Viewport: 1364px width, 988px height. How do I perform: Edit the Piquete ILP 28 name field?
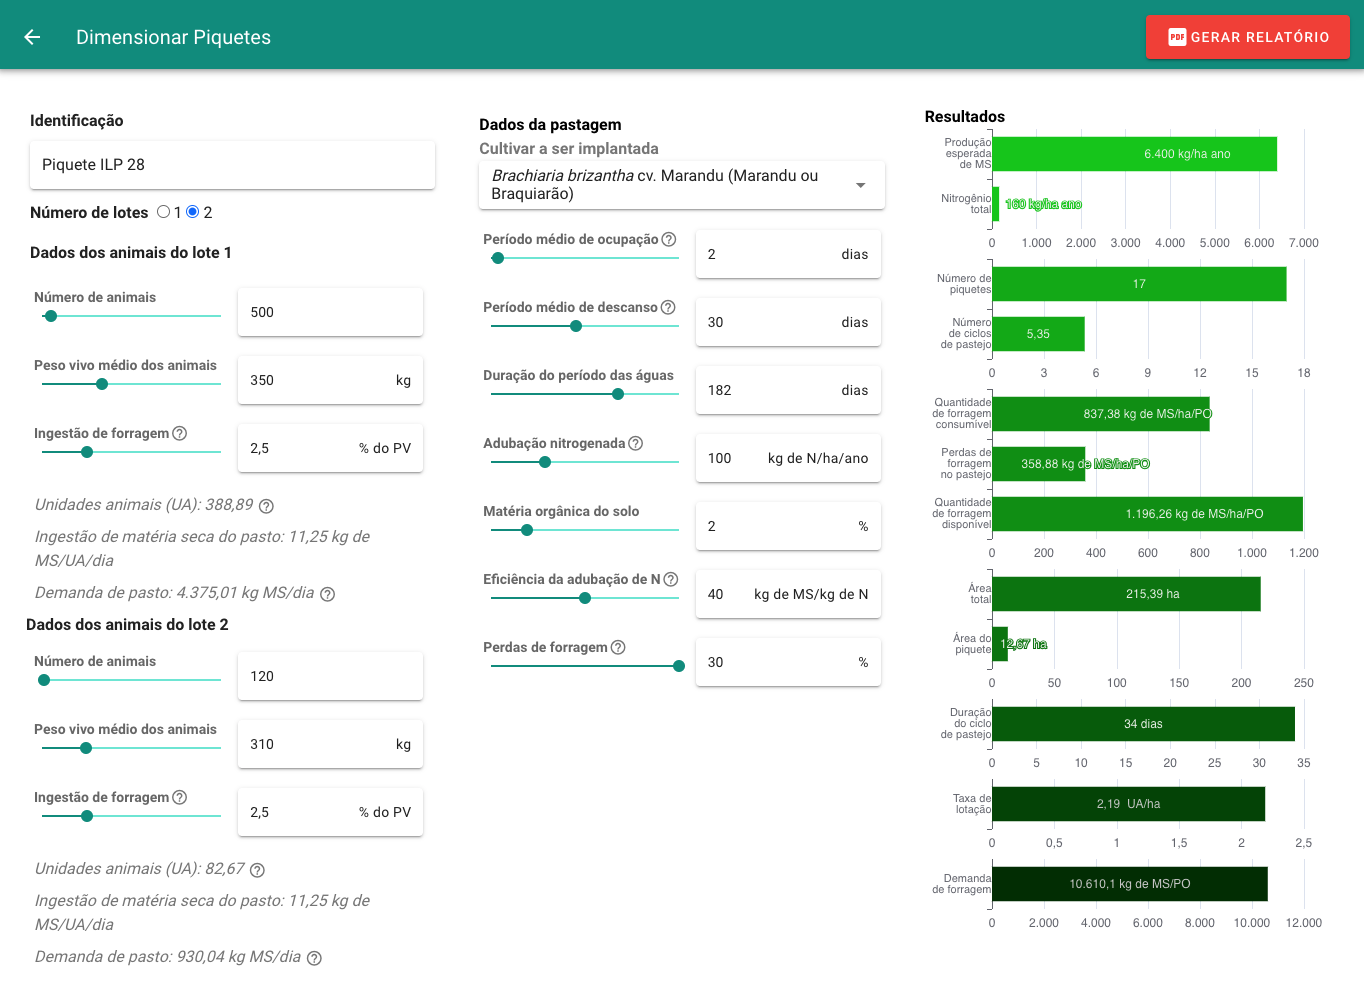[232, 165]
